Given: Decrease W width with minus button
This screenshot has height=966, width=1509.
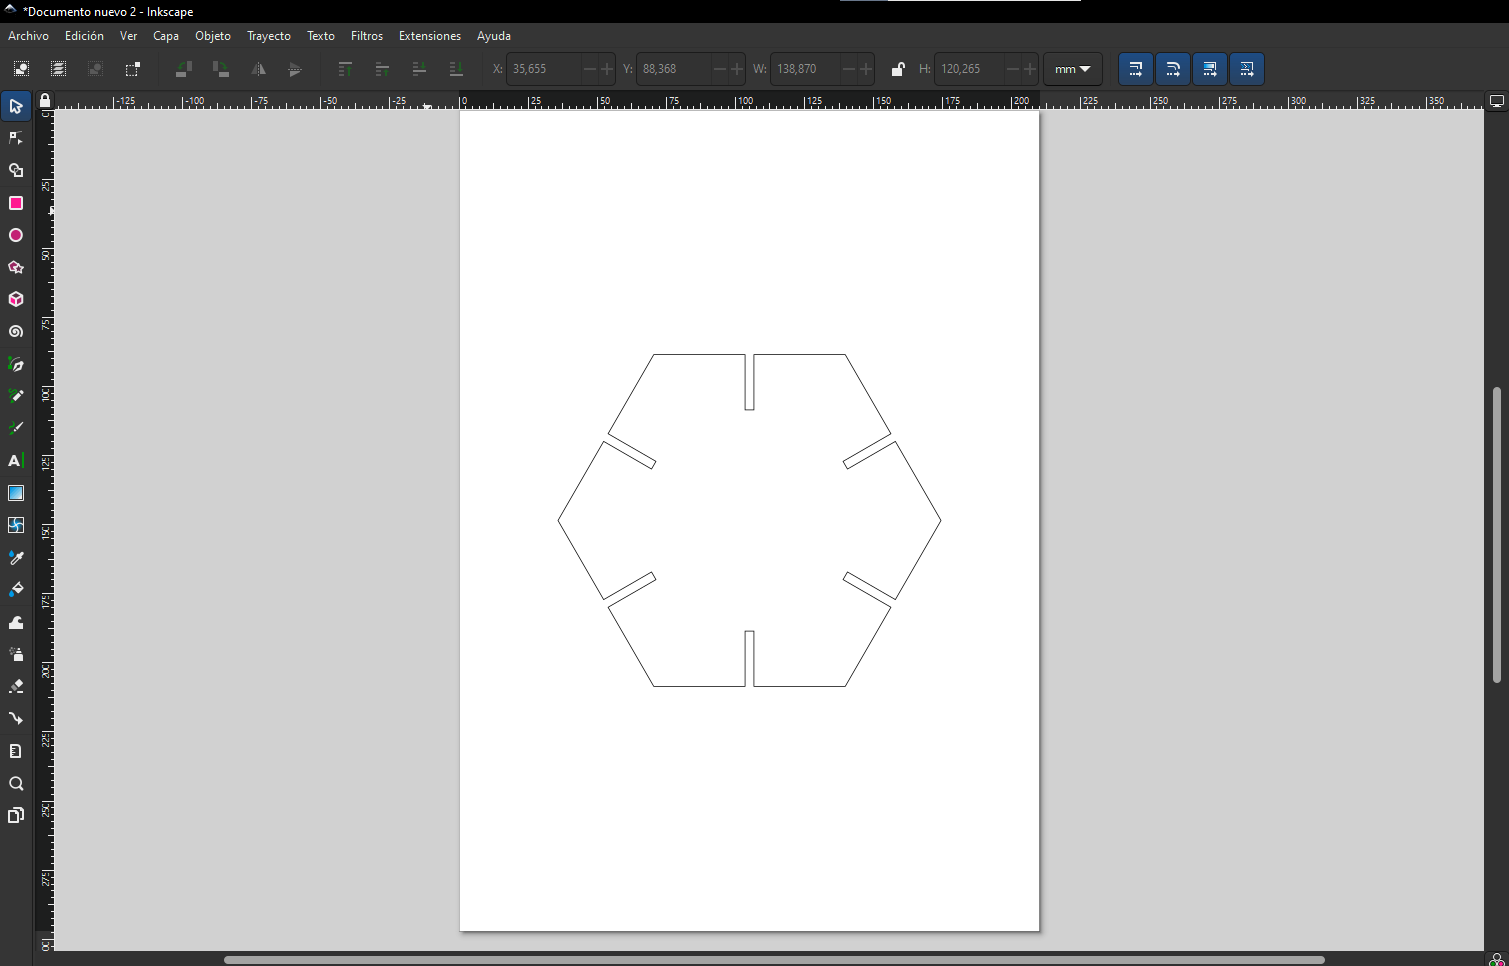Looking at the screenshot, I should (x=848, y=69).
